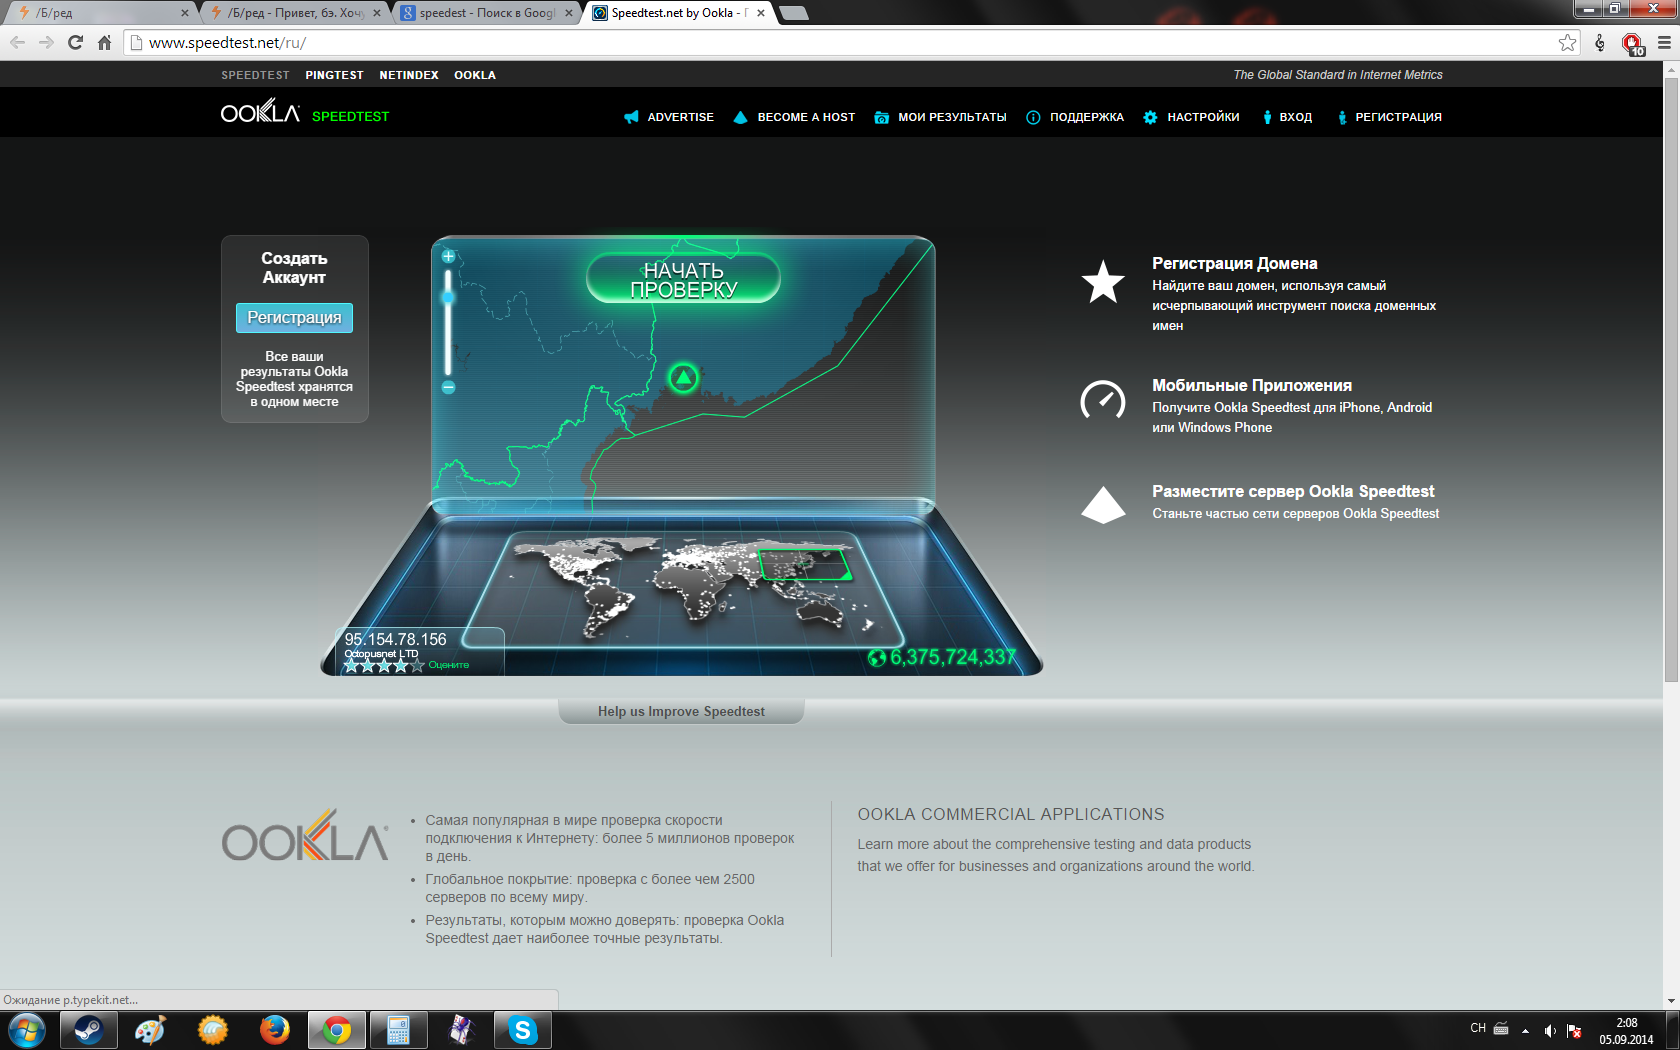The width and height of the screenshot is (1680, 1050).
Task: Start the test with НАЧАТЬ ПРОВЕРКУ
Action: click(683, 279)
